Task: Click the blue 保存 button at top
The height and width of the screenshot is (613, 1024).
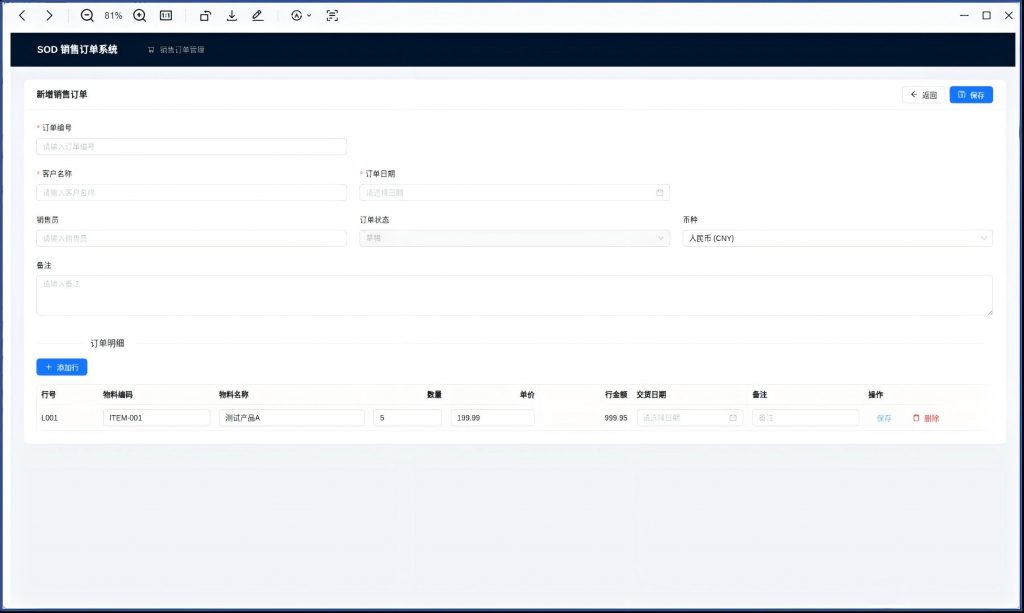Action: (971, 95)
